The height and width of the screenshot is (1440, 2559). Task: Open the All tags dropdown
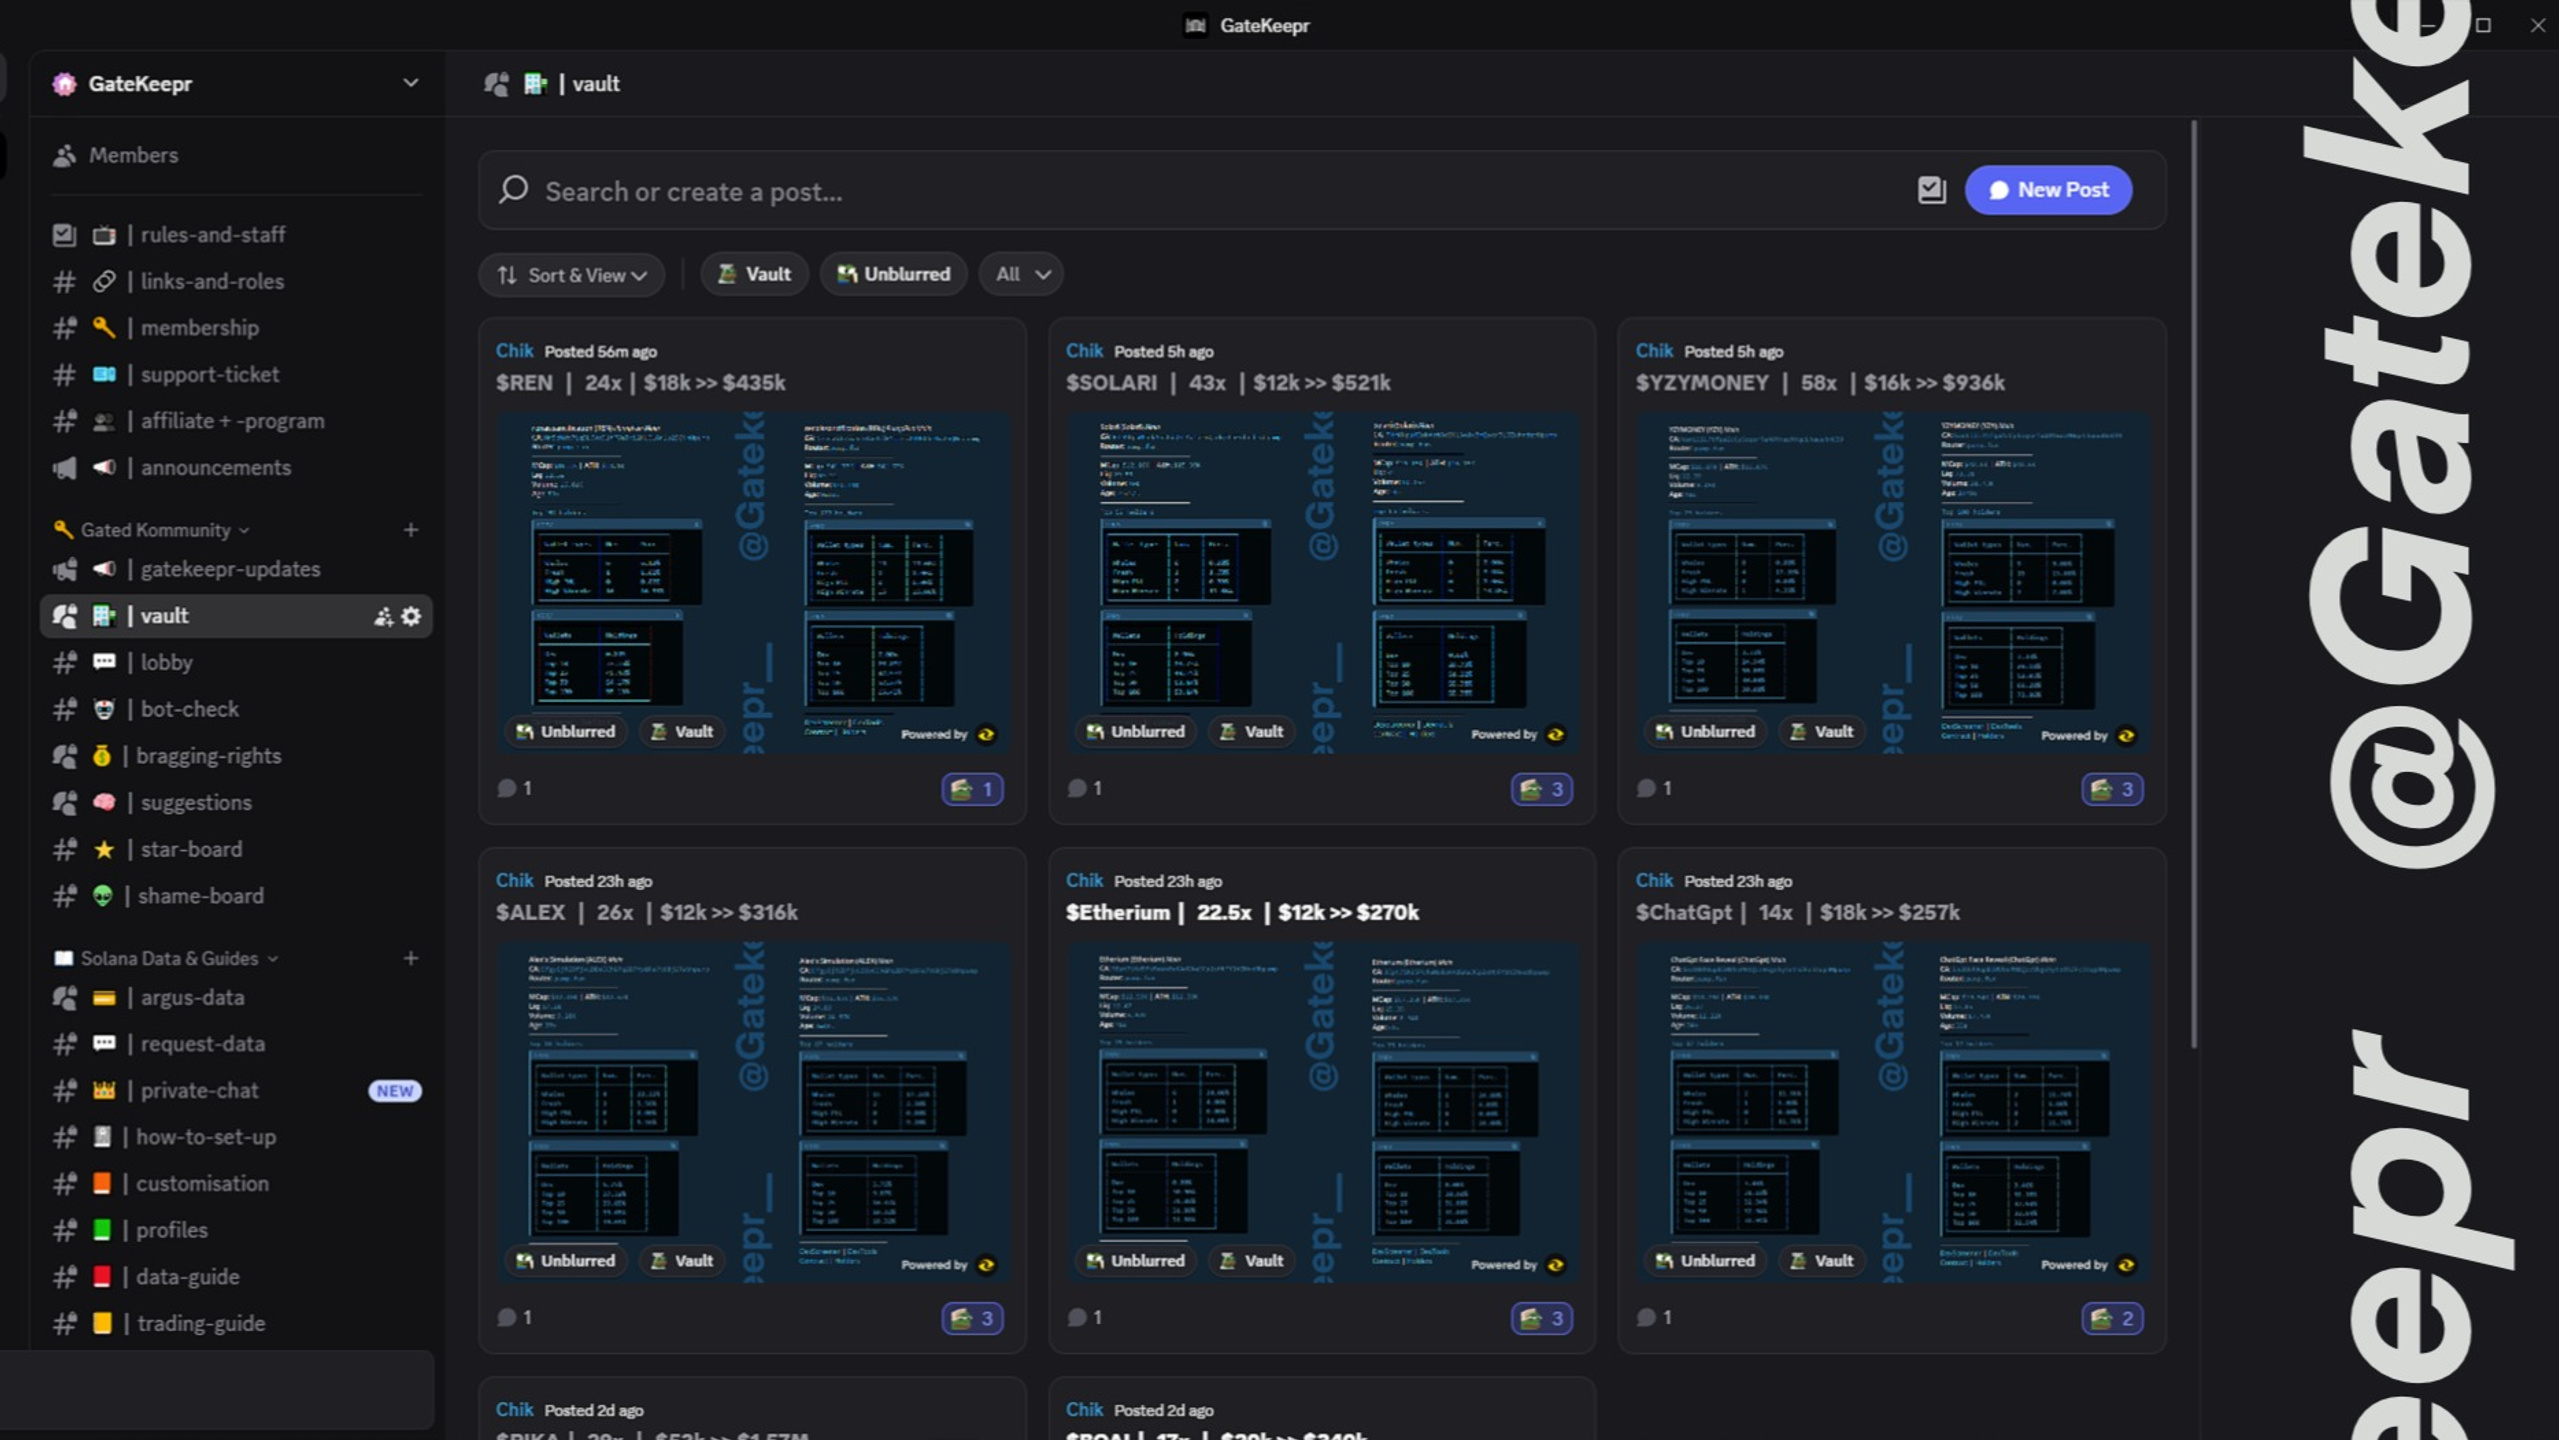click(x=1021, y=274)
